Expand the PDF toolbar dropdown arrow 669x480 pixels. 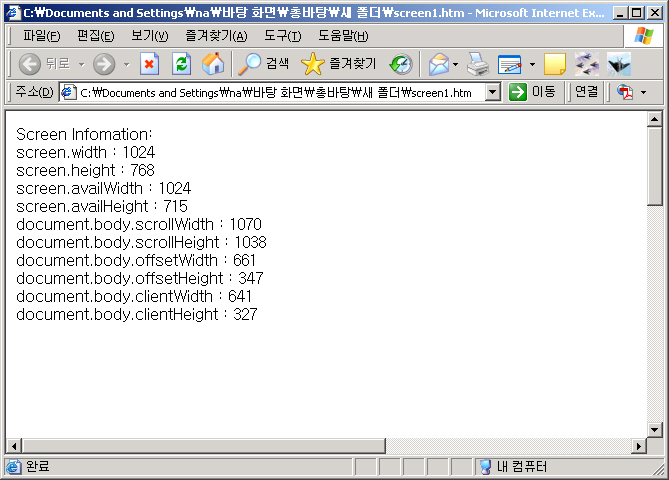pyautogui.click(x=643, y=92)
